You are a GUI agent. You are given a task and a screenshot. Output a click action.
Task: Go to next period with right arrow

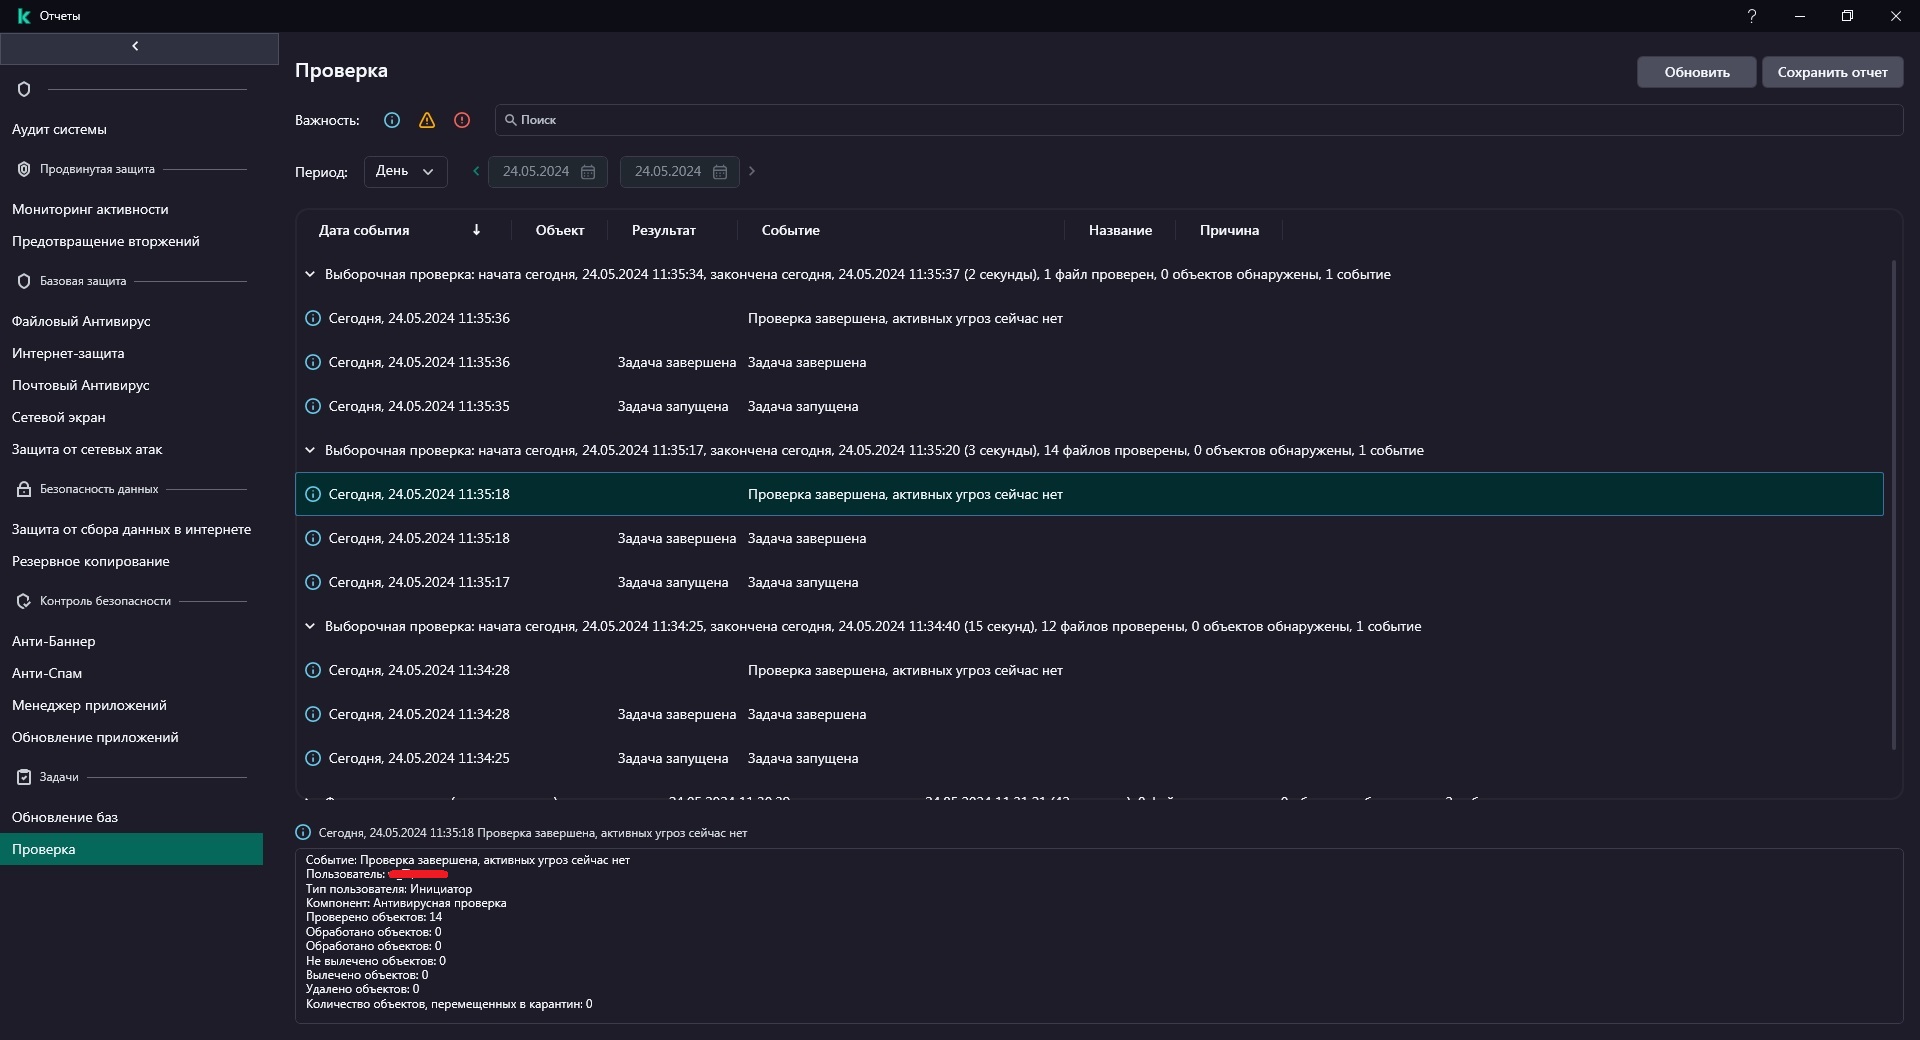click(x=752, y=171)
